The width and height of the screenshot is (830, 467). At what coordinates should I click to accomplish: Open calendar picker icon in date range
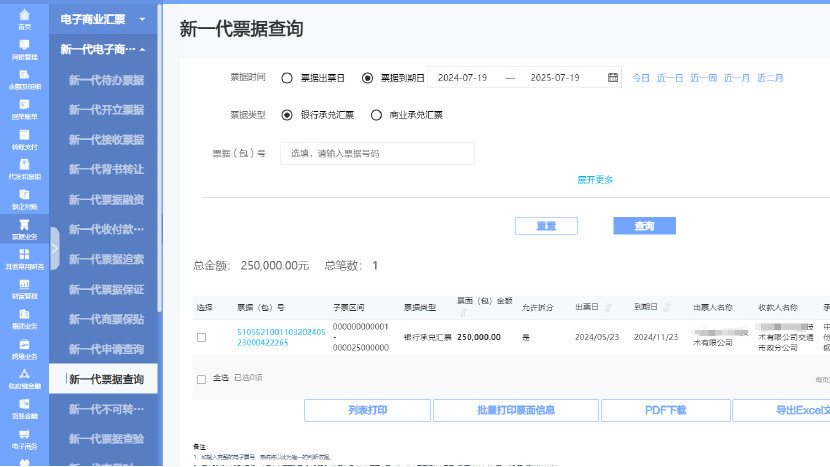[x=612, y=77]
